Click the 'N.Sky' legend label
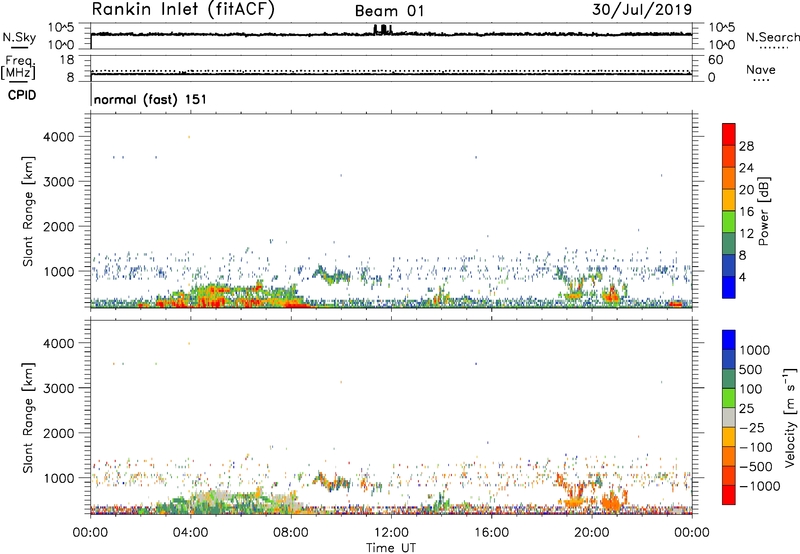This screenshot has width=800, height=554. point(19,37)
